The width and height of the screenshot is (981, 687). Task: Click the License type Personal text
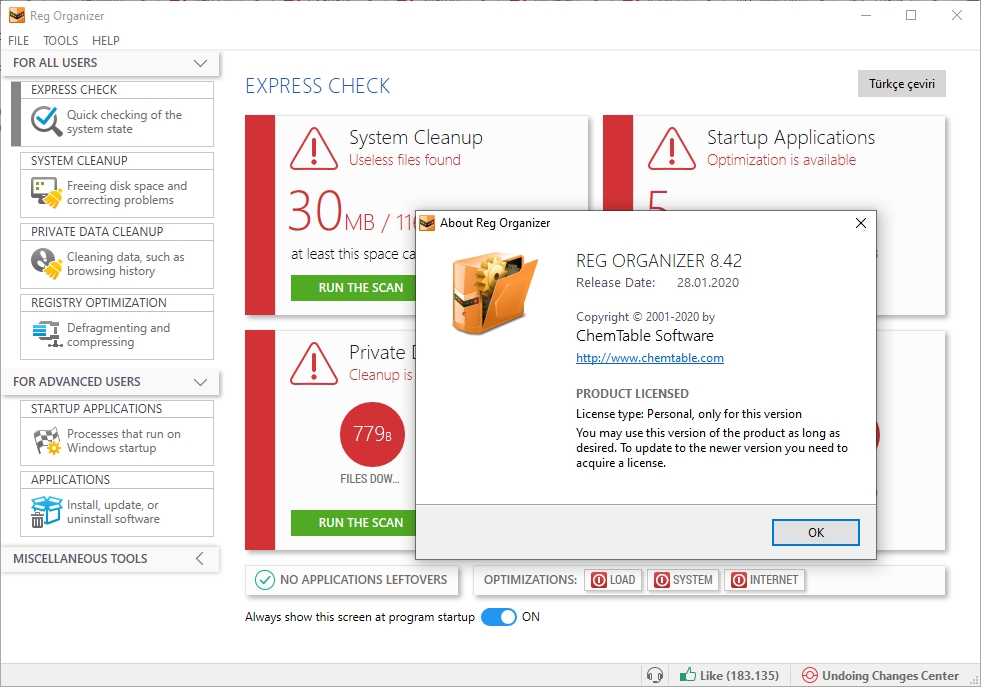(x=688, y=414)
